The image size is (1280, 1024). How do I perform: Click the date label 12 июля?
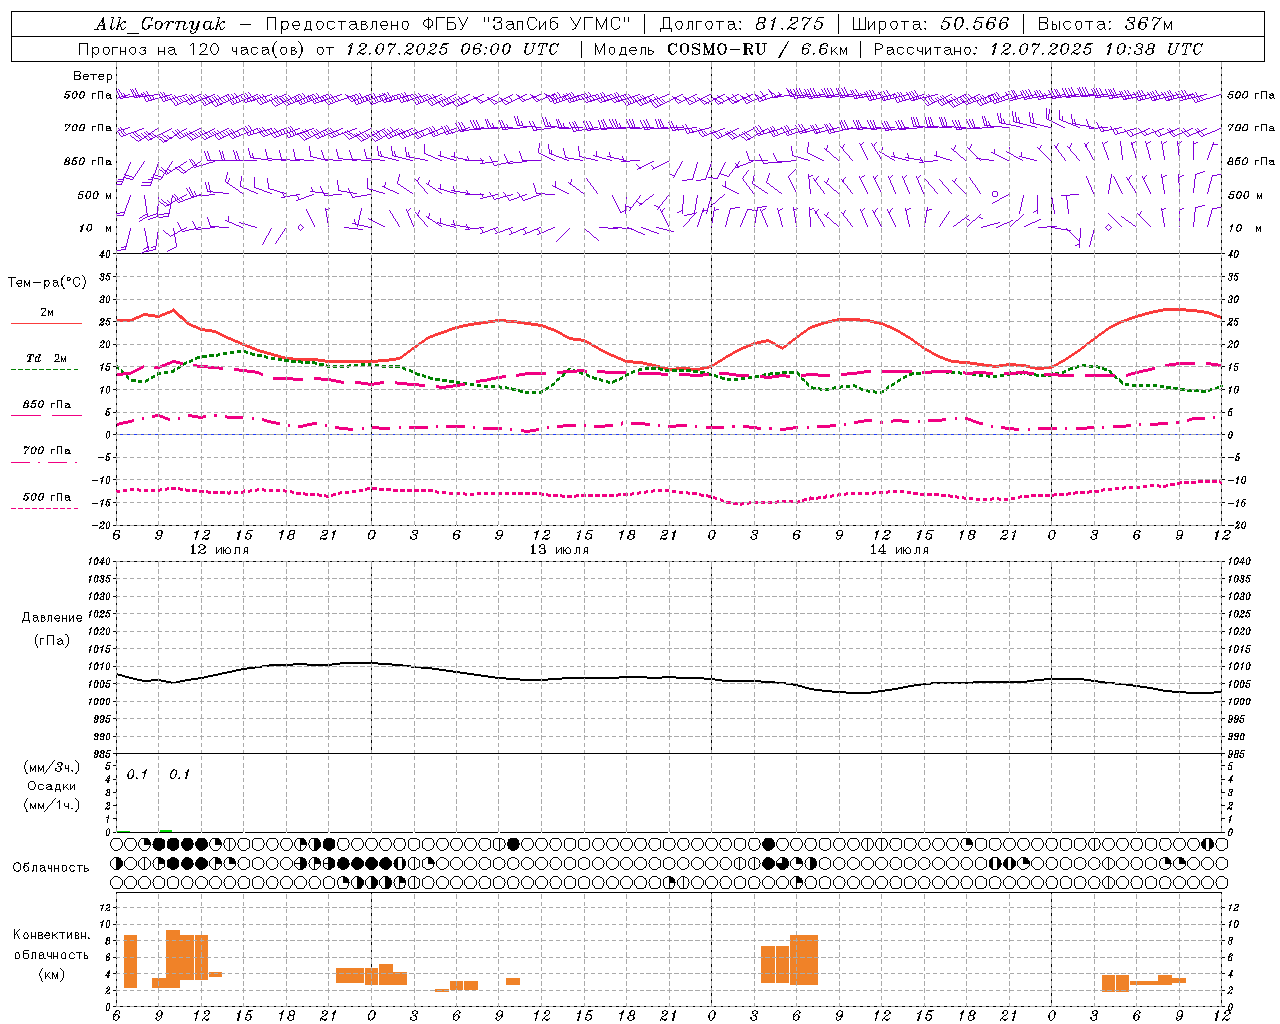click(219, 549)
